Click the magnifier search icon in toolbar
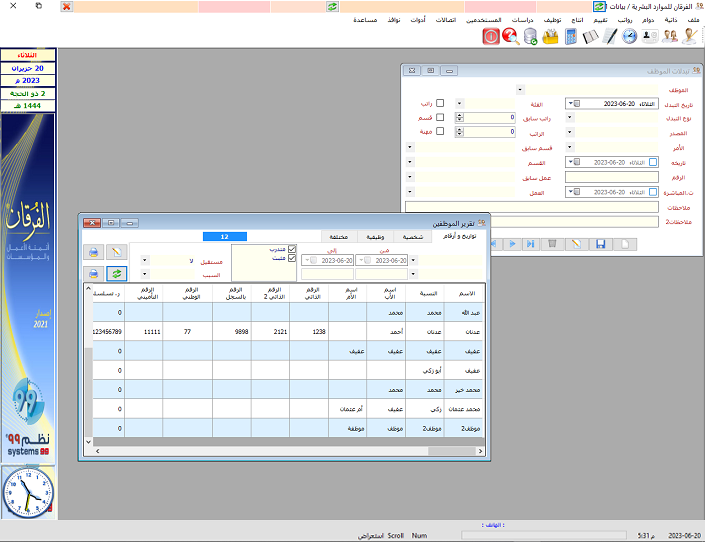The width and height of the screenshot is (705, 542). pos(510,37)
